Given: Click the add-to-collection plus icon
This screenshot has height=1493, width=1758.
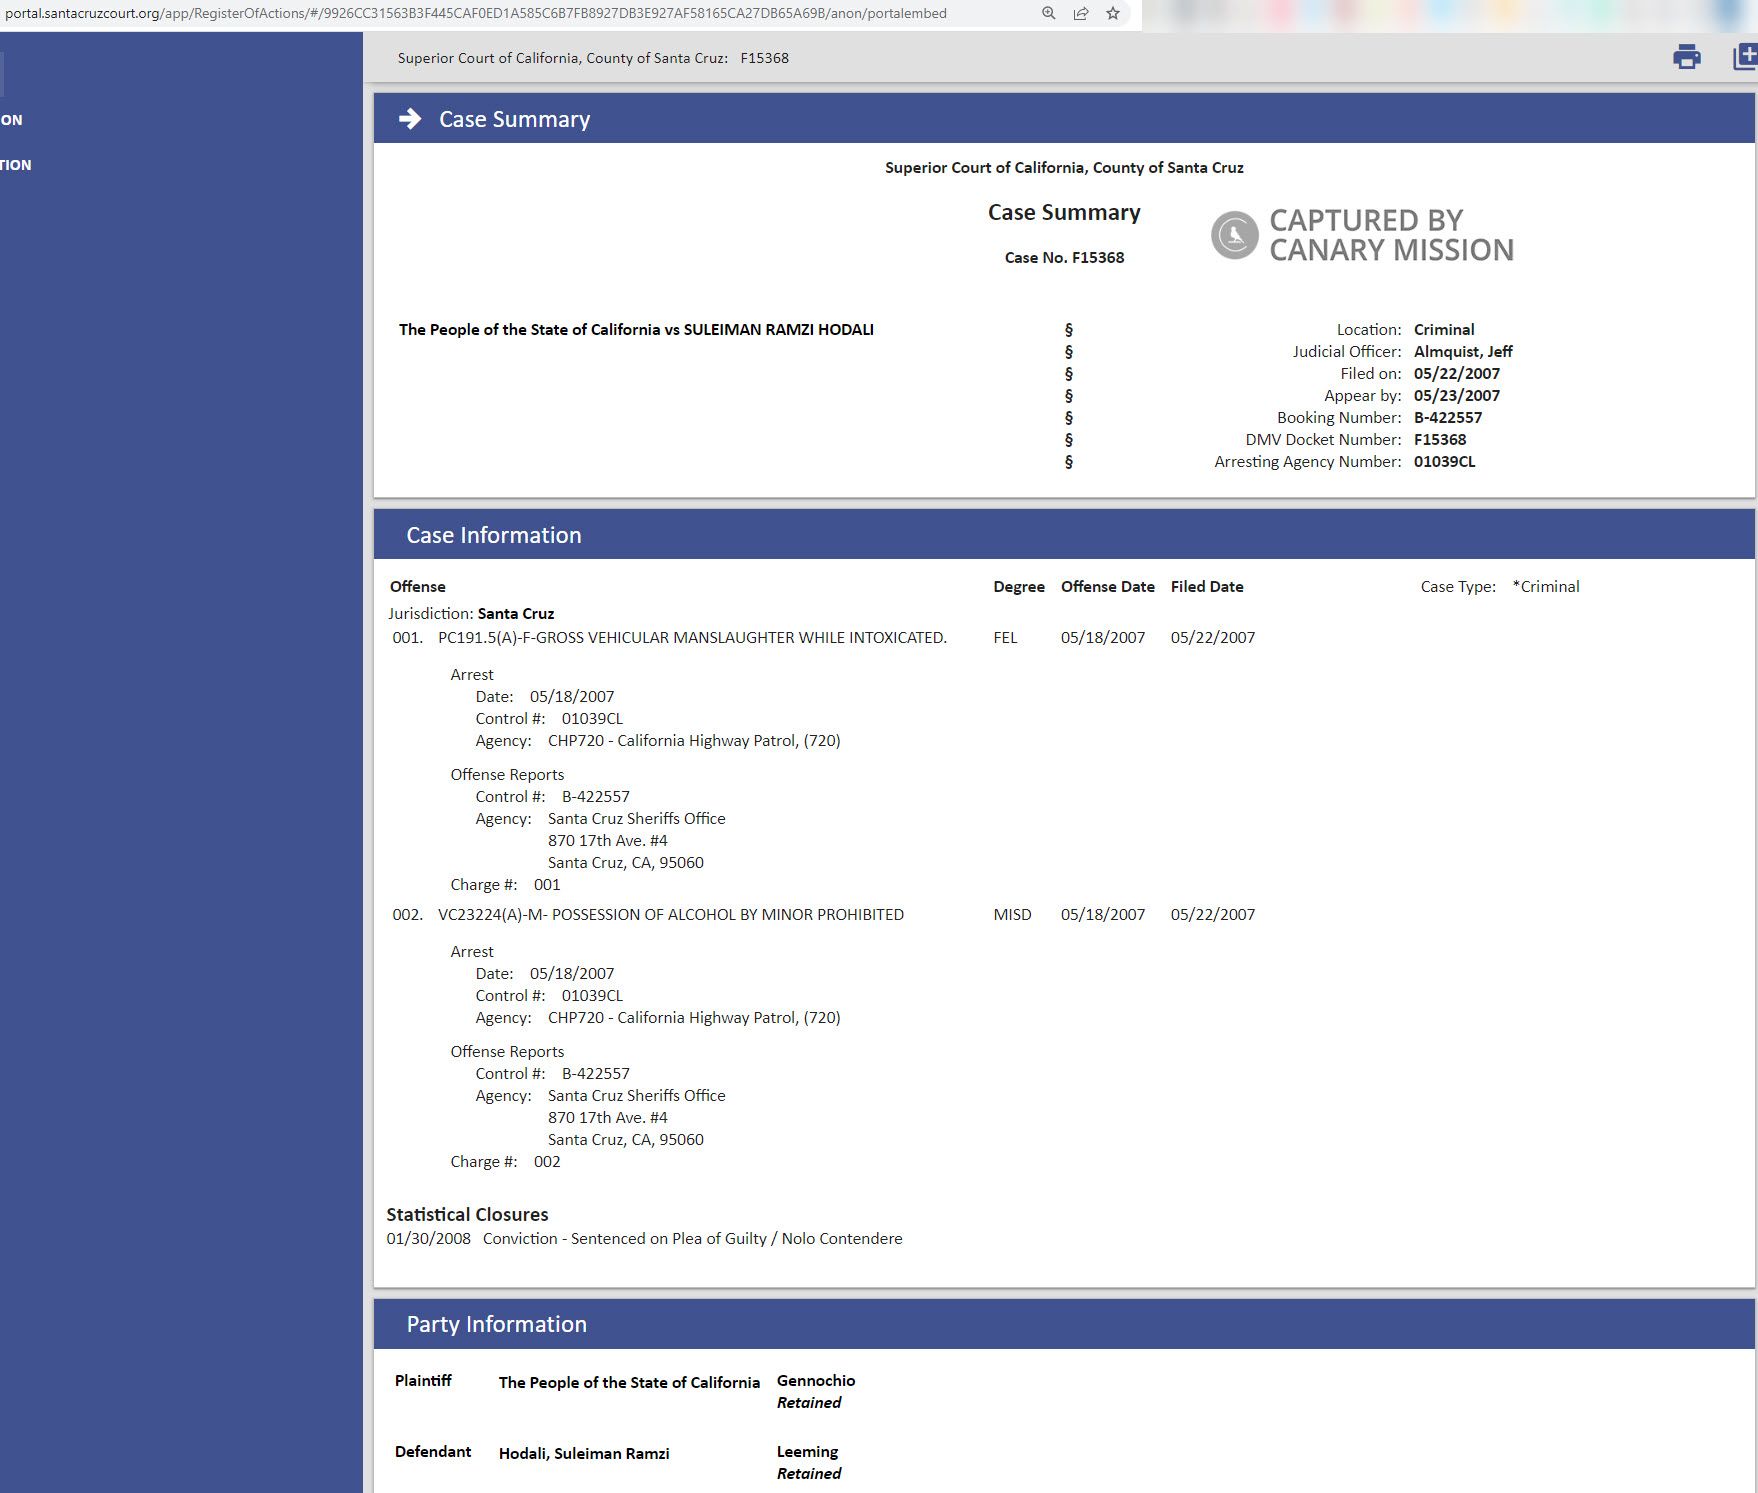Looking at the screenshot, I should pos(1744,58).
